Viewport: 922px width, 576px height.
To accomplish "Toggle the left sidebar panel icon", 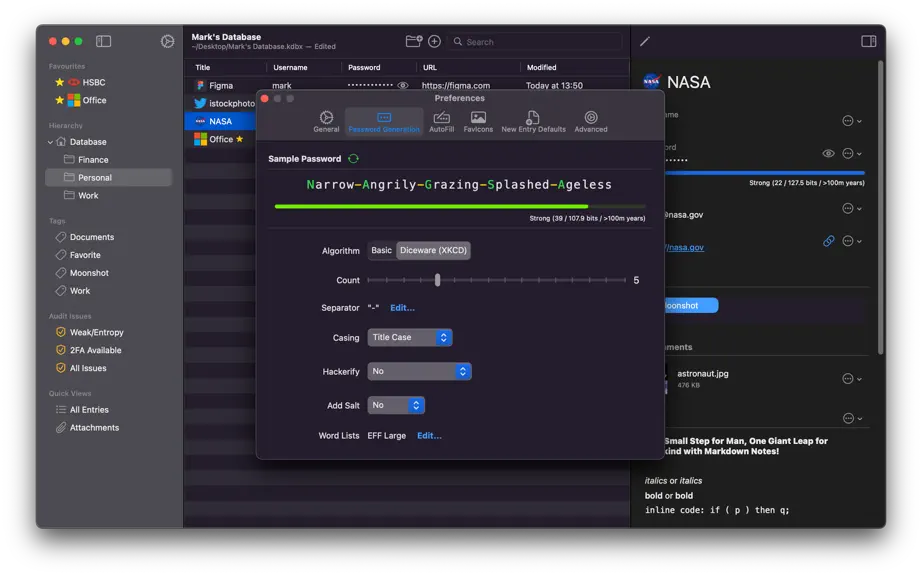I will (103, 41).
